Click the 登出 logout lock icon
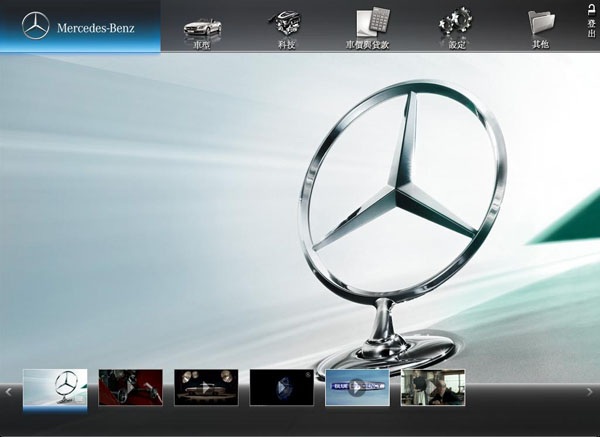Viewport: 600px width, 437px height. tap(591, 9)
